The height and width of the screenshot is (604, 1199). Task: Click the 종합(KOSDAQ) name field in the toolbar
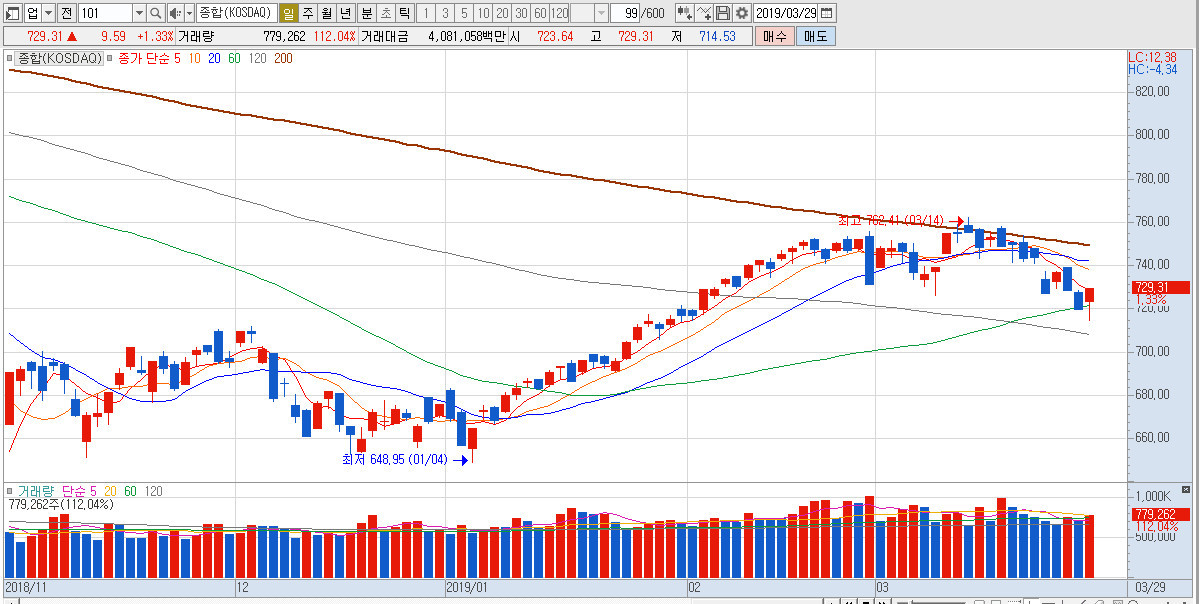click(x=236, y=13)
